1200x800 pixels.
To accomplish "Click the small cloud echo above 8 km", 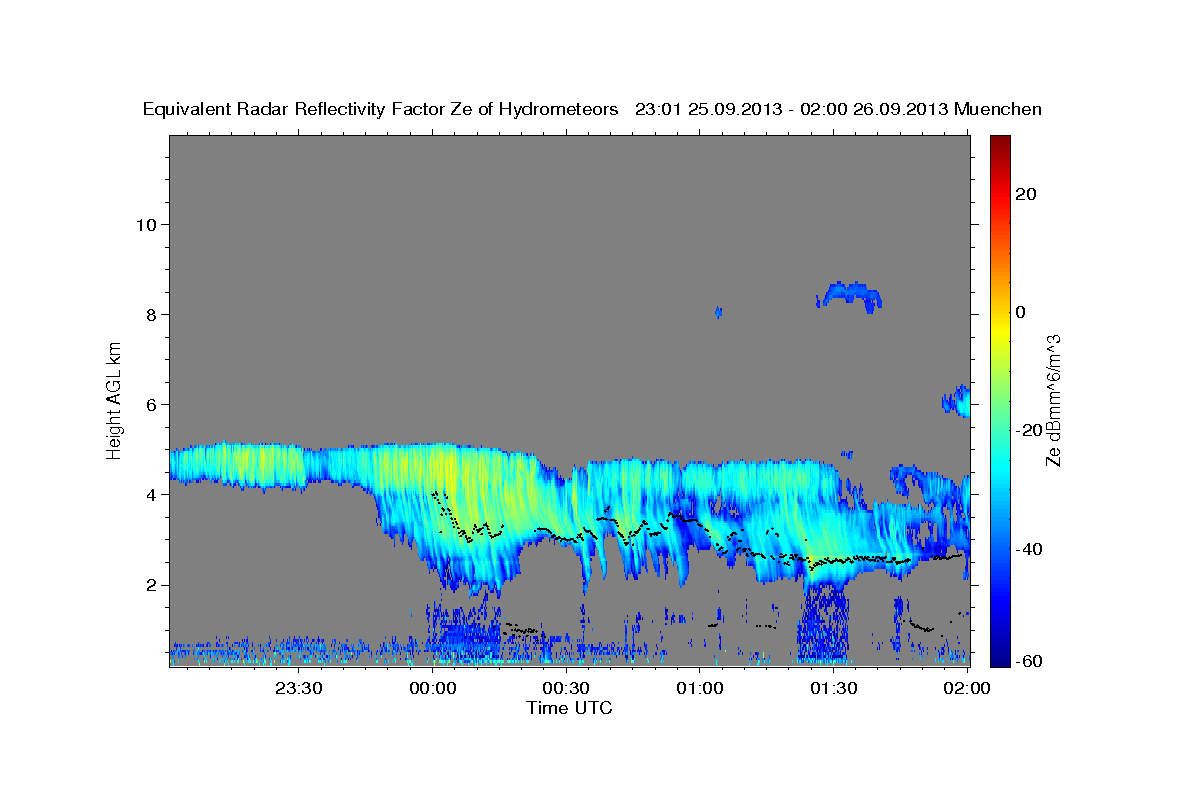I will pos(849,295).
